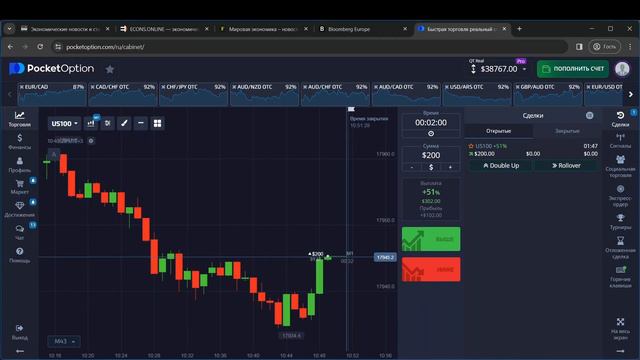Screen dimensions: 640x360
Task: Open new browser tab with plus
Action: tap(519, 29)
